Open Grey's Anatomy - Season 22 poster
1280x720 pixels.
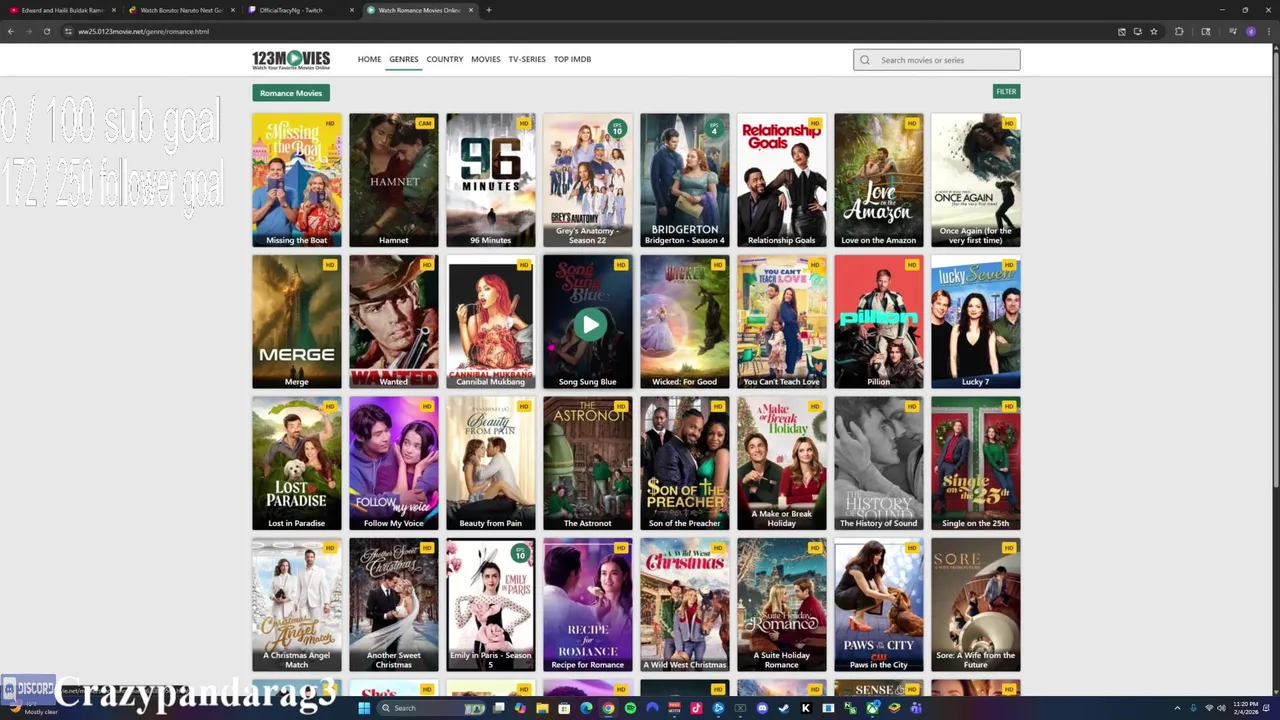[x=588, y=180]
